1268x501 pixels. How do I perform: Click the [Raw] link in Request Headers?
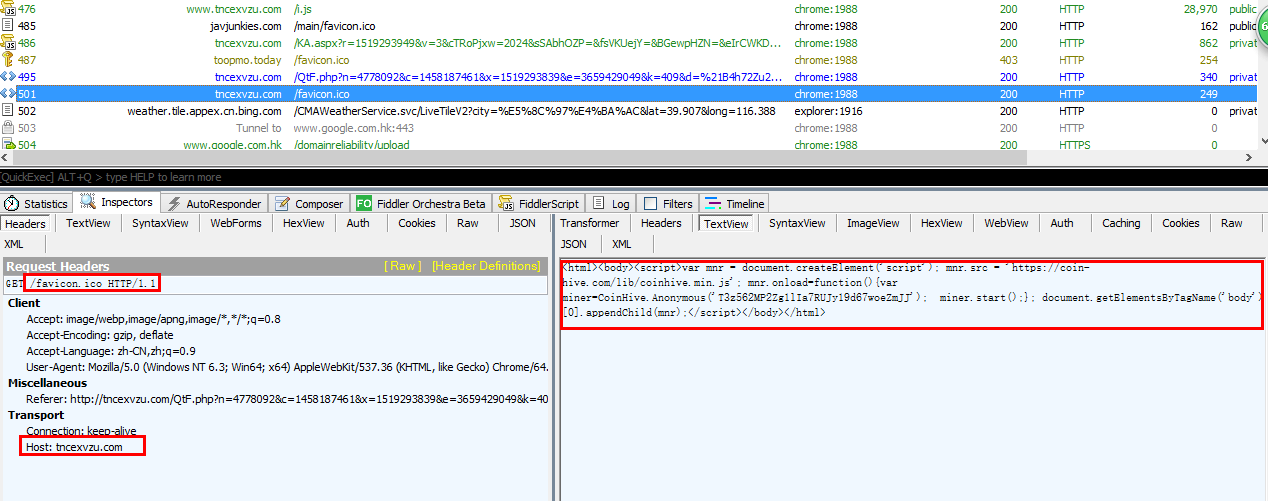(404, 266)
